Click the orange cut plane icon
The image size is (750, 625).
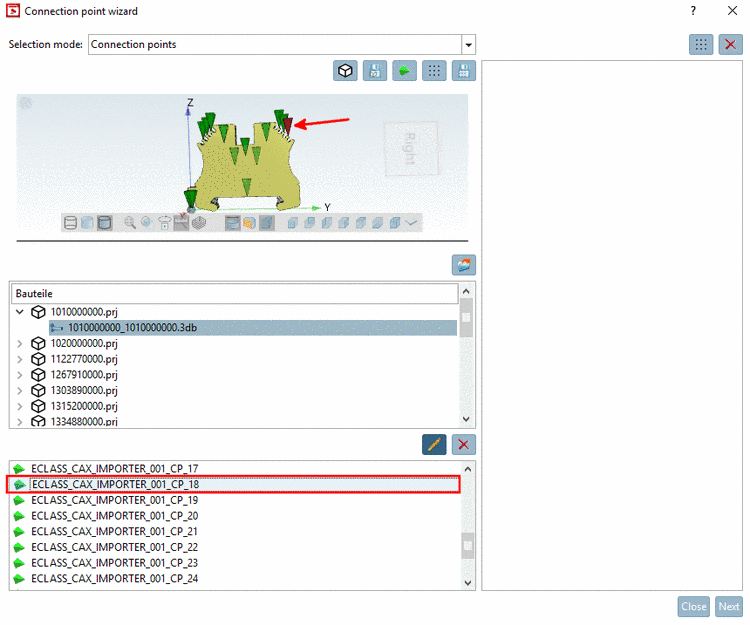[249, 223]
